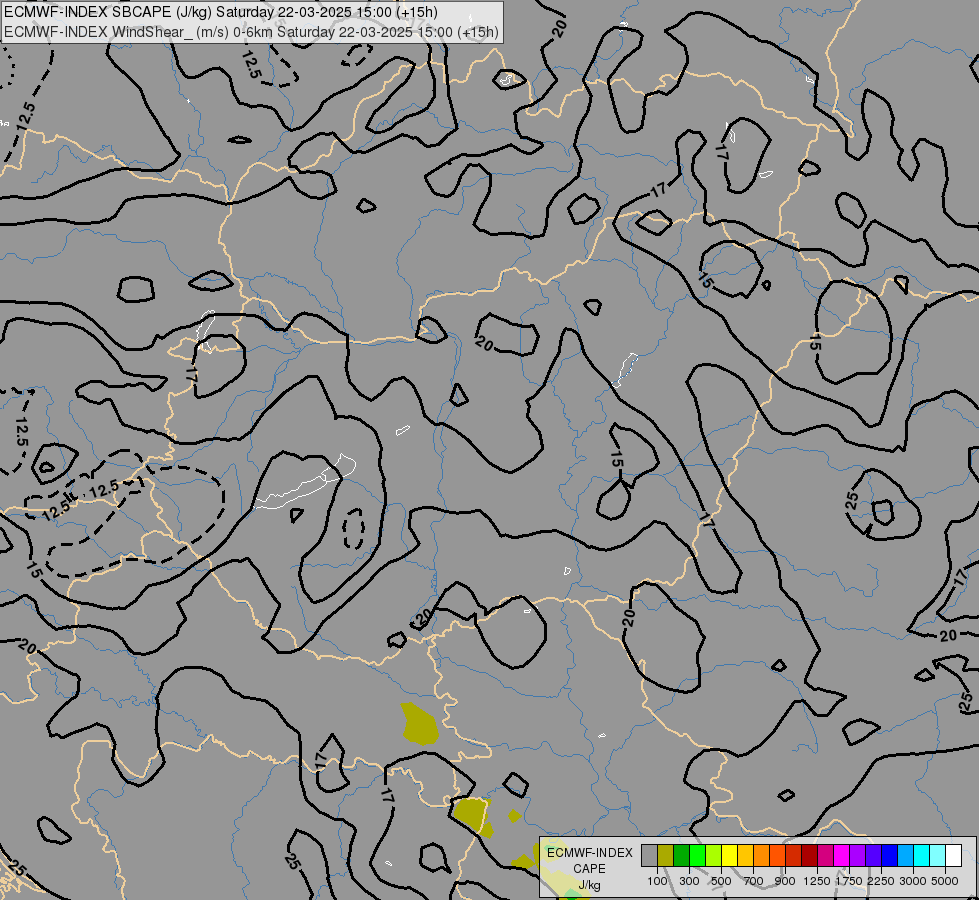Pick the indigo swatch left of 2250

[873, 856]
